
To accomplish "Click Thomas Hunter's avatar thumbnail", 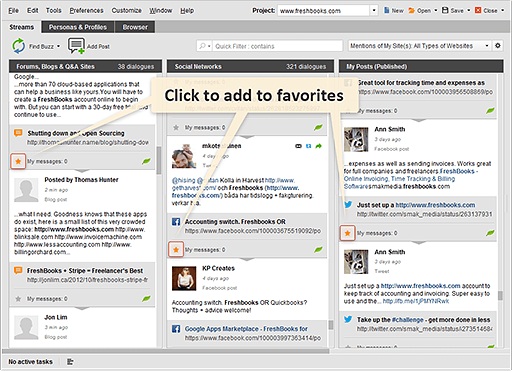I will 26,190.
